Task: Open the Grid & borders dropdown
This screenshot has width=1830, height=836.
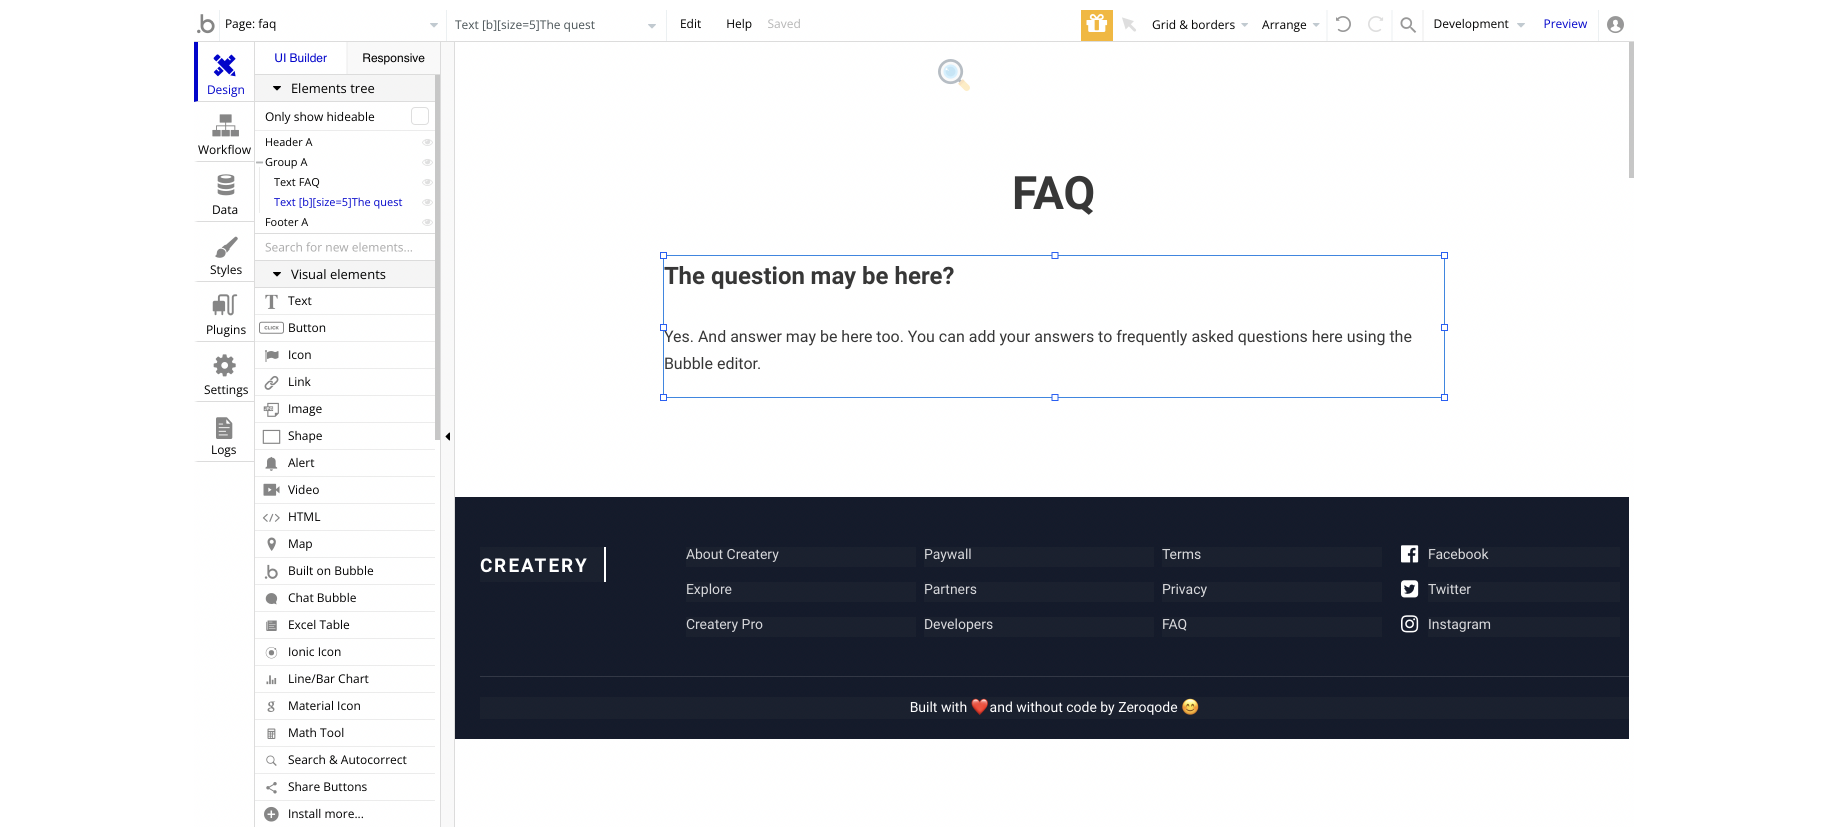Action: pos(1199,25)
